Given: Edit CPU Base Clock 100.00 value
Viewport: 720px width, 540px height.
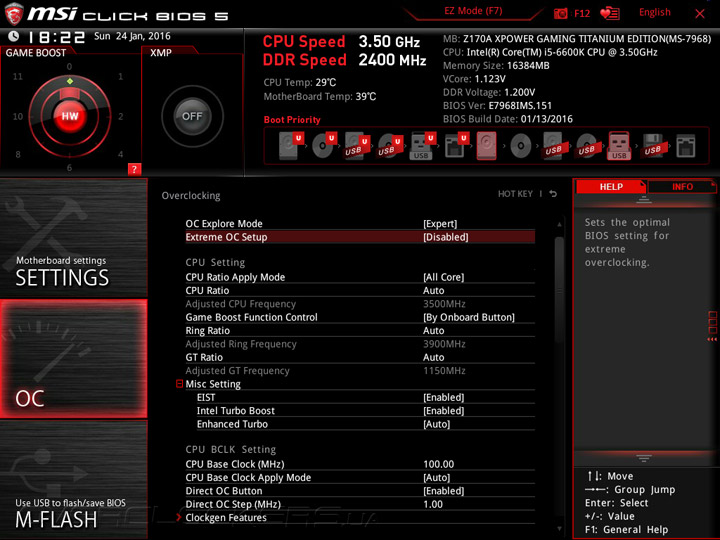Looking at the screenshot, I should point(439,464).
